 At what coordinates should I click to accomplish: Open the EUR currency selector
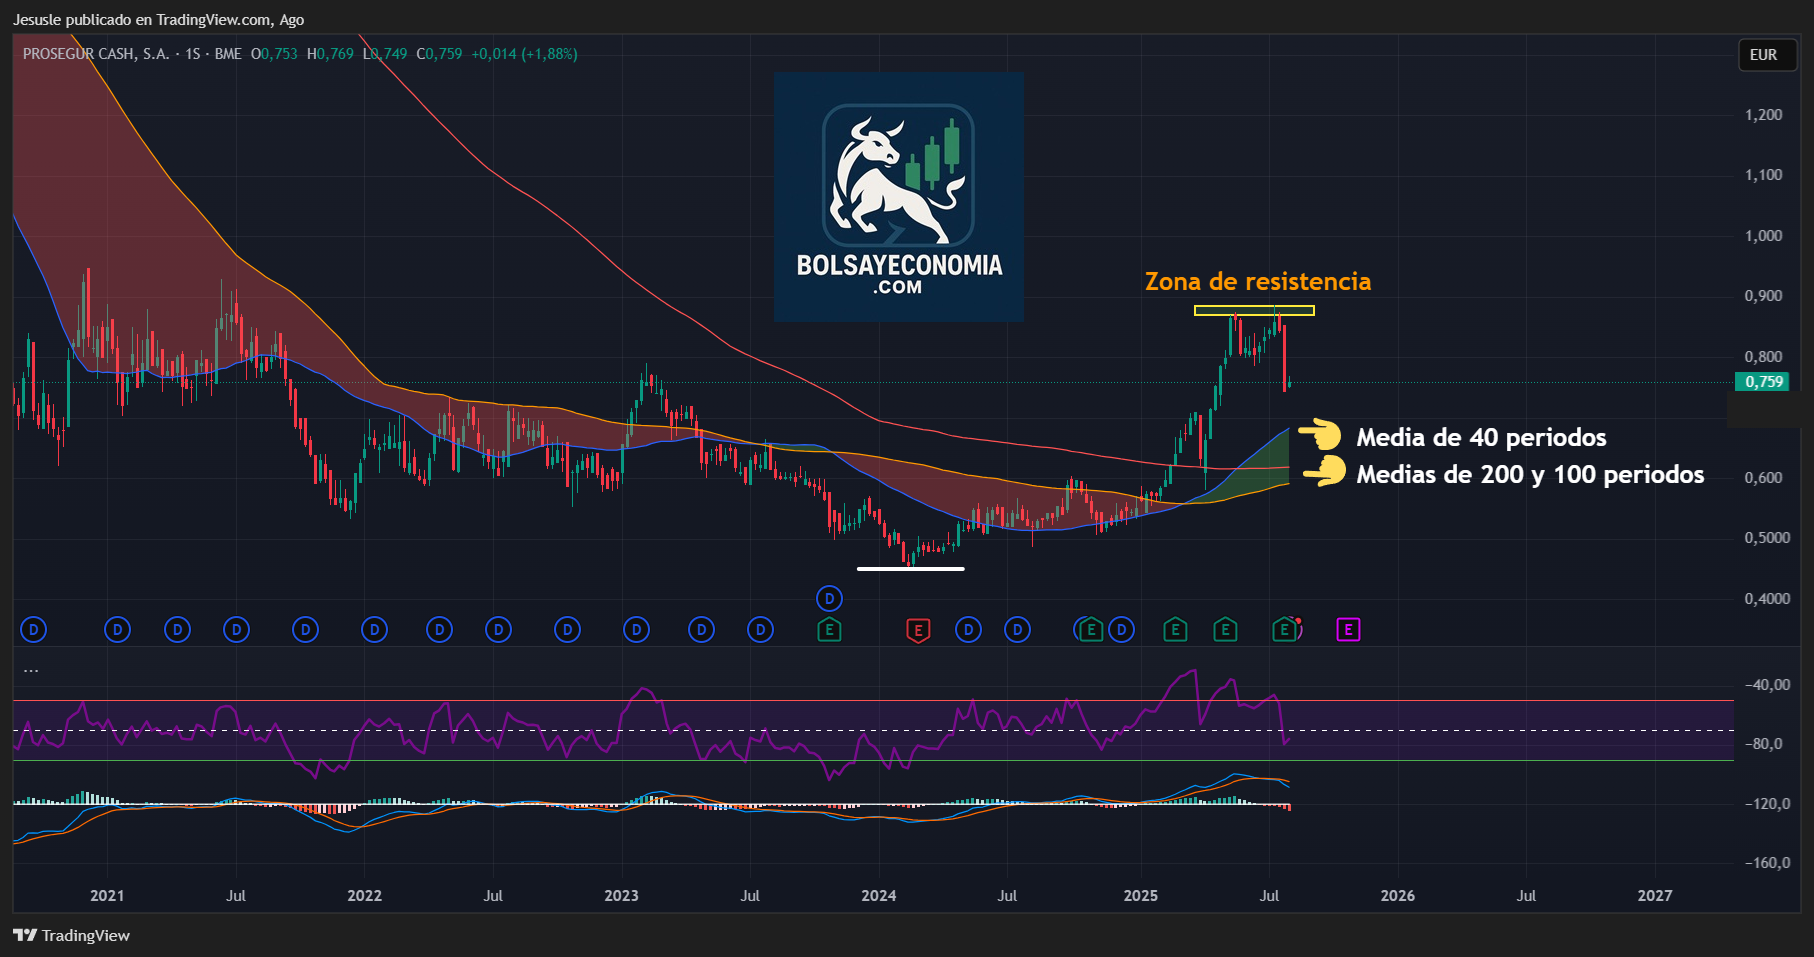tap(1764, 55)
